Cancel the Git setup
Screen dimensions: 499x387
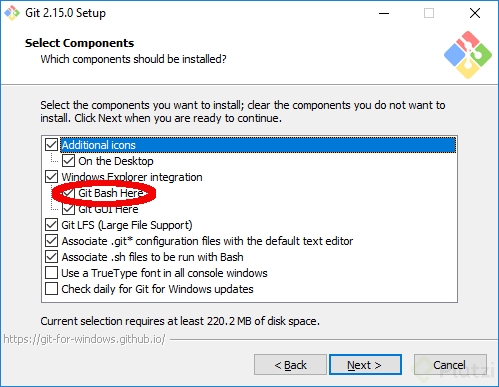(450, 365)
